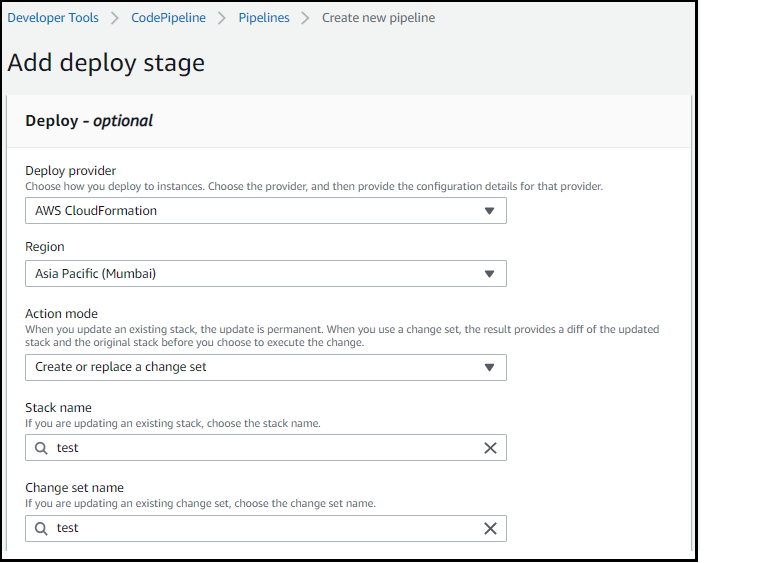Click the Deploy - optional section header
This screenshot has width=761, height=563.
point(89,121)
